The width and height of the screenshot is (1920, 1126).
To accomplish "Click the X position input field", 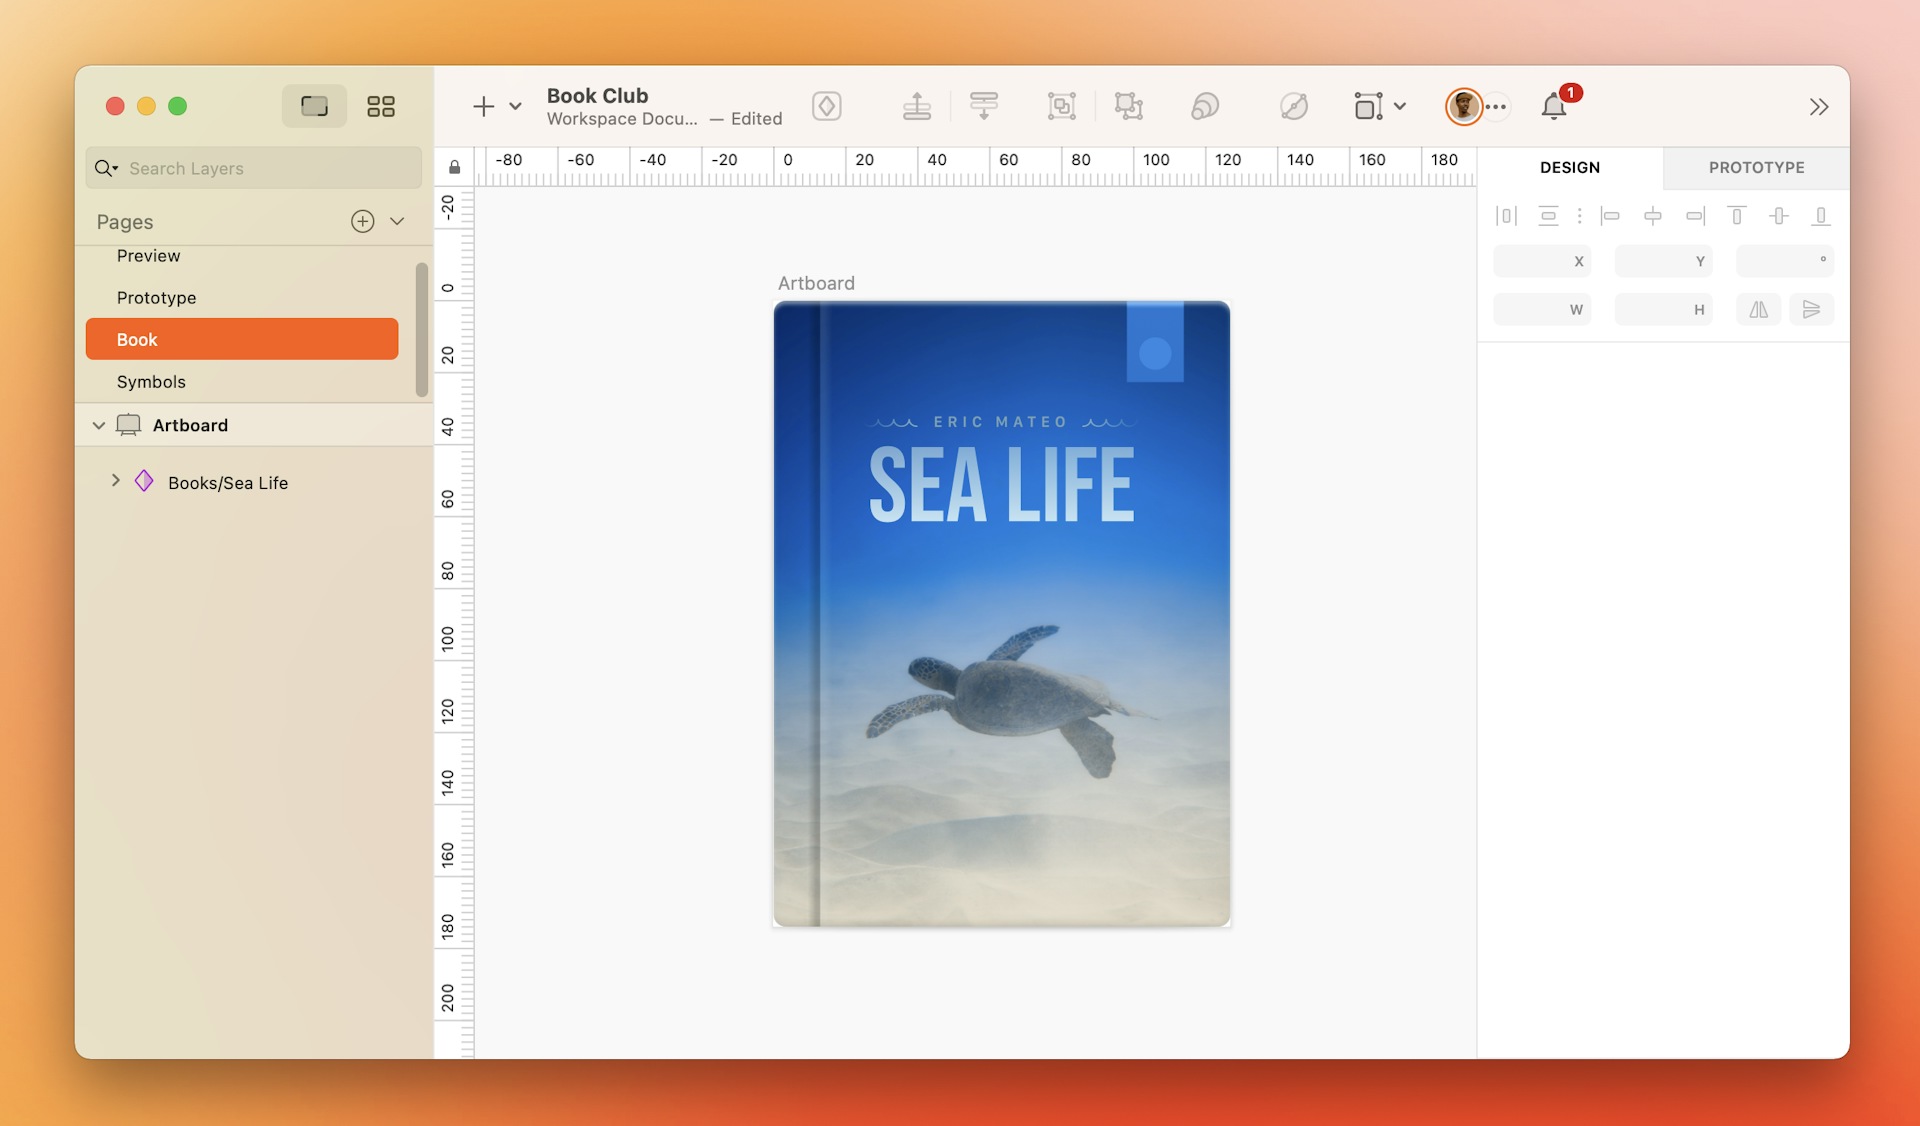I will (x=1542, y=261).
